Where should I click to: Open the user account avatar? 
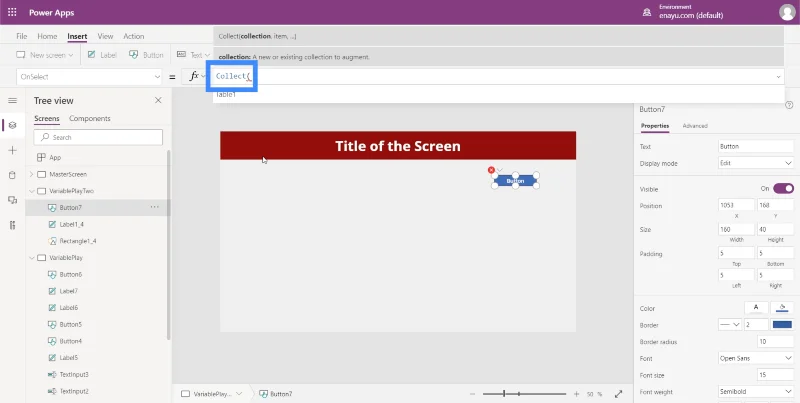click(787, 12)
